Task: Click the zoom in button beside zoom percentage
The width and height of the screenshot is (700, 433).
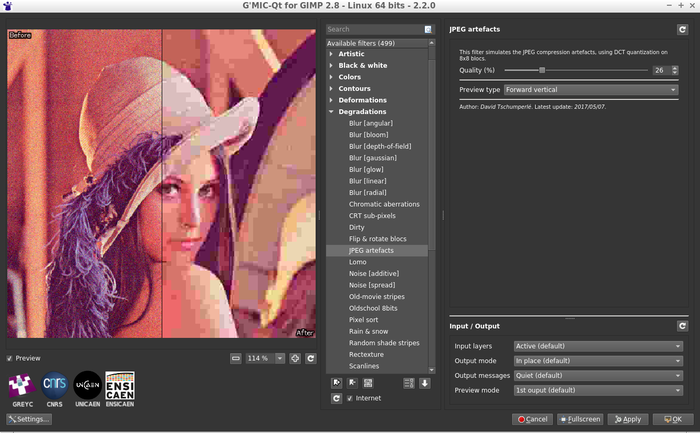Action: (x=295, y=358)
